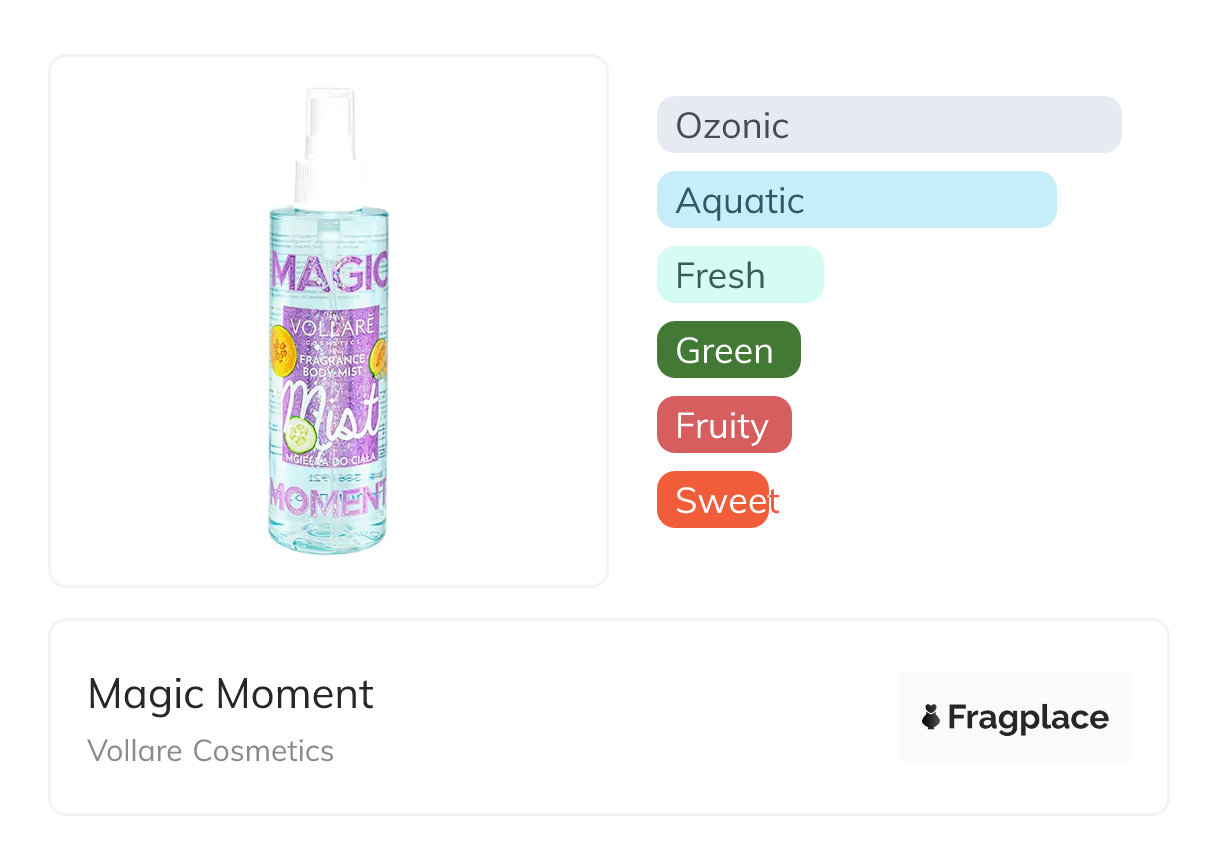This screenshot has width=1218, height=864.
Task: Select the Aquatic scent accord bar
Action: point(856,200)
